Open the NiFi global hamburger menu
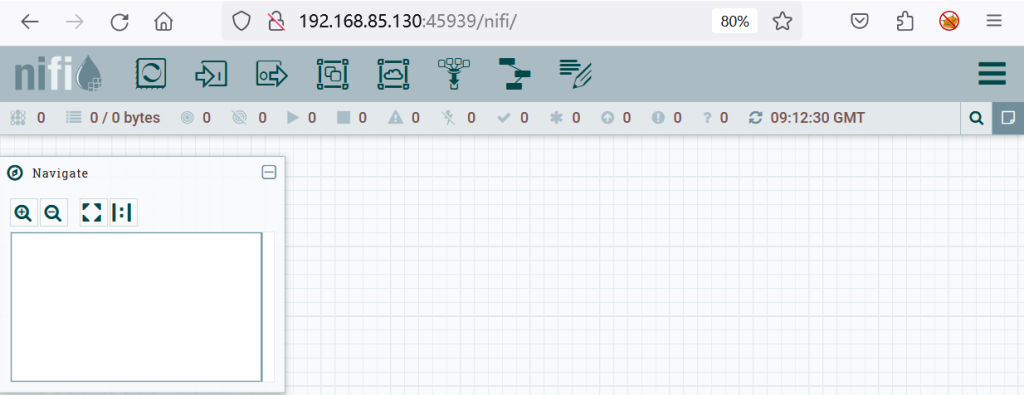This screenshot has width=1024, height=395. click(991, 74)
